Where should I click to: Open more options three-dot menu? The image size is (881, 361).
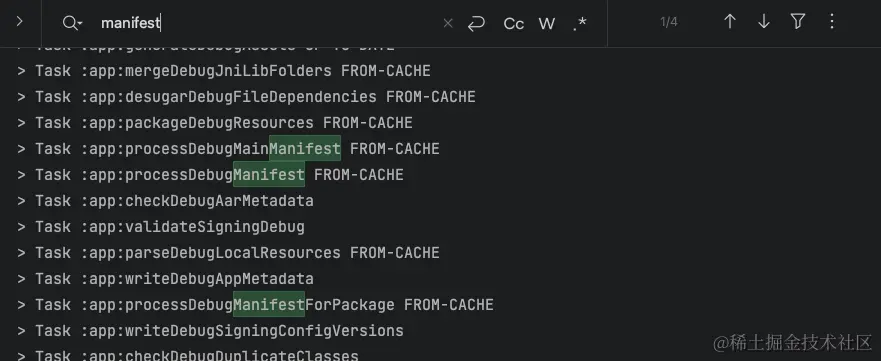(x=832, y=22)
